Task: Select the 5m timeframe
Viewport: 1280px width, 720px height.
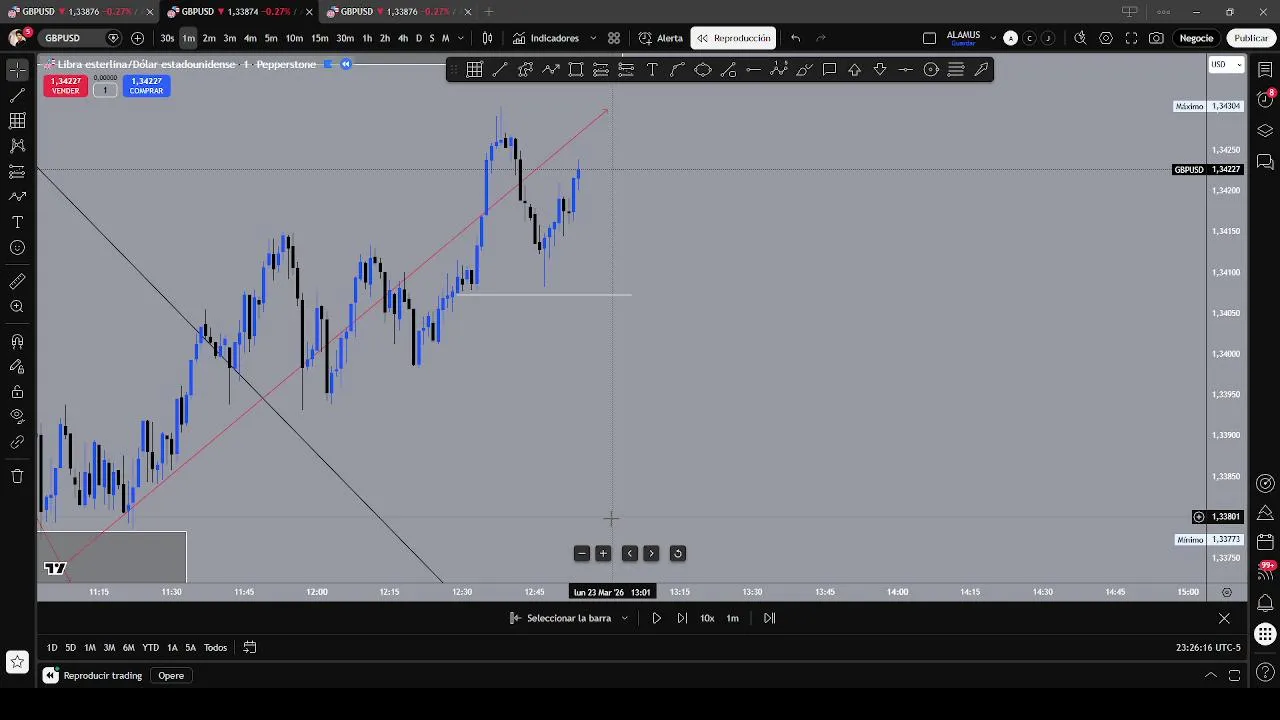Action: pos(271,38)
